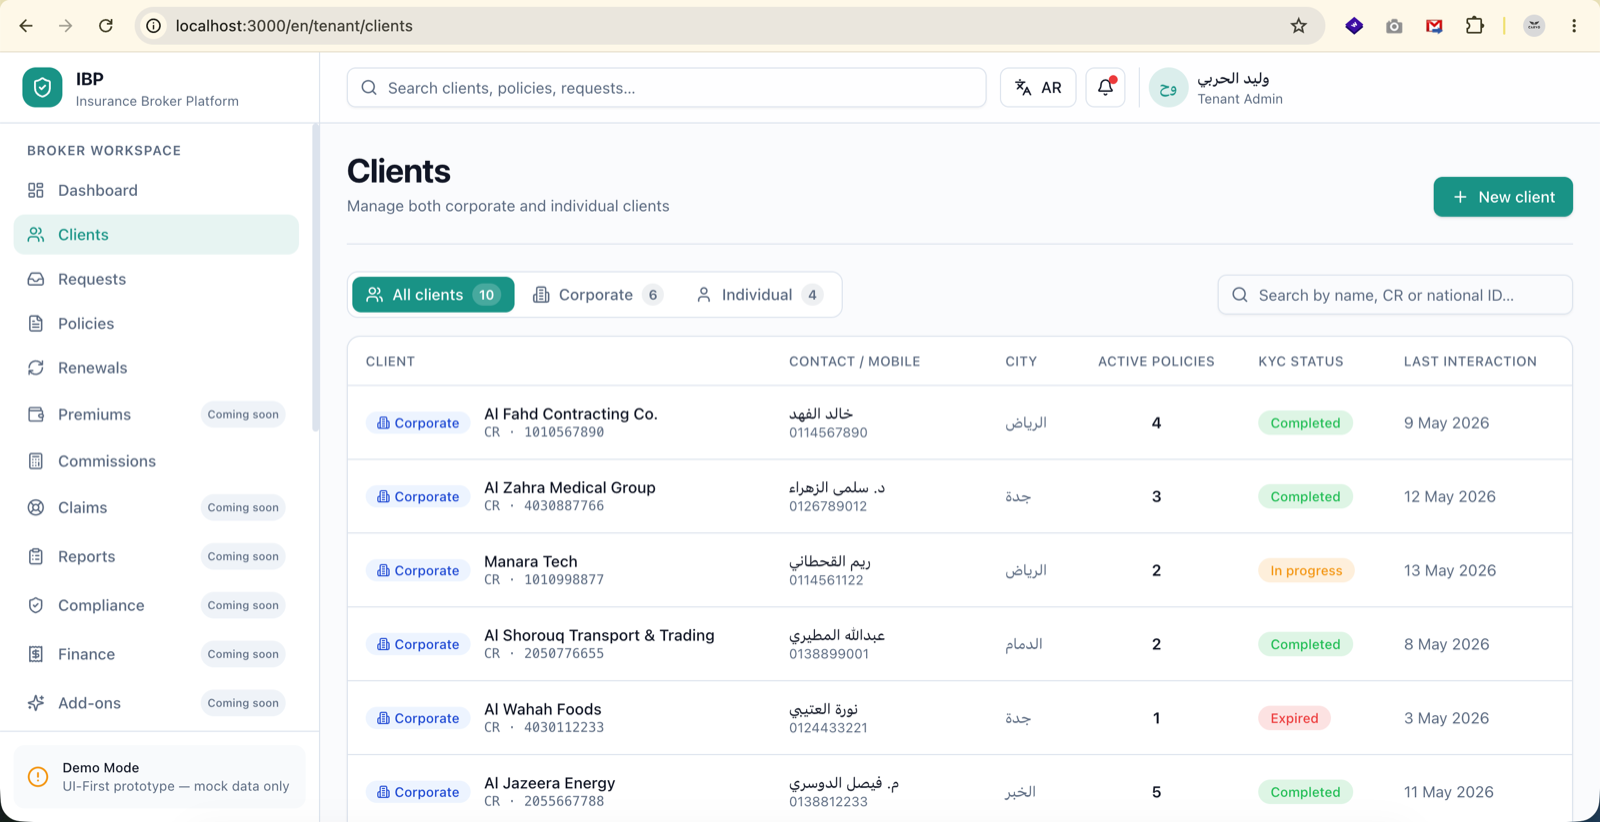
Task: Reload the browser page
Action: (x=106, y=26)
